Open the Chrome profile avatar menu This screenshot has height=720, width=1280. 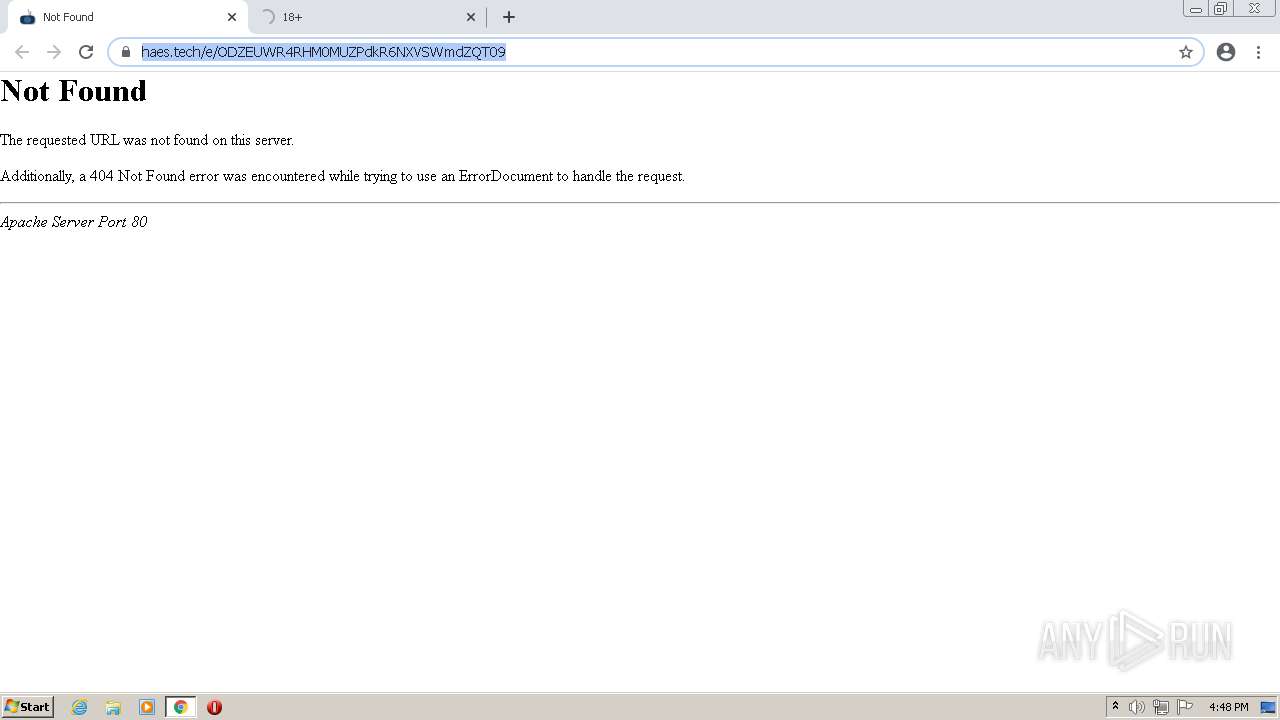click(1226, 52)
